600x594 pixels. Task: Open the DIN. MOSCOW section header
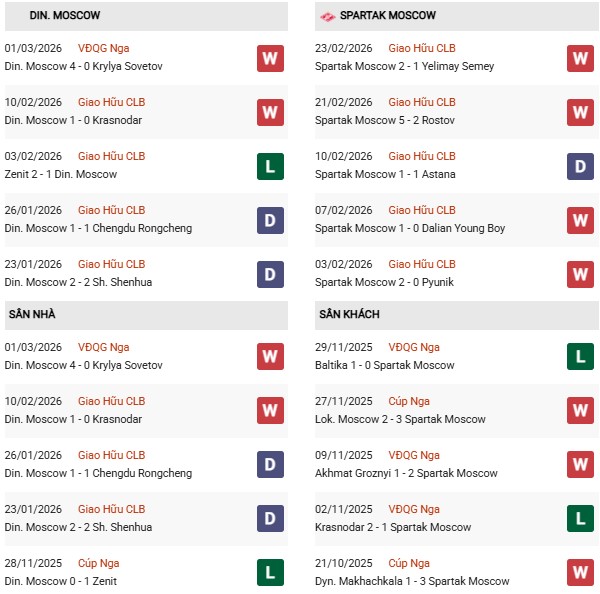(38, 16)
